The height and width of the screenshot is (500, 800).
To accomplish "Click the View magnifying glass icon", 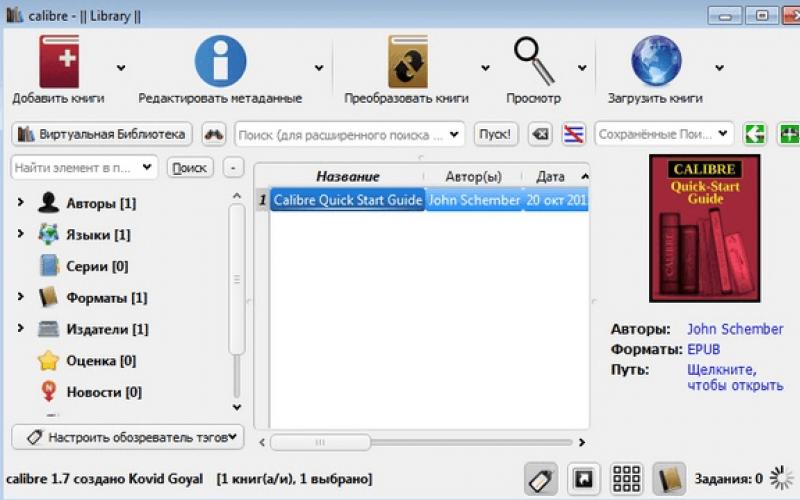I will coord(533,61).
